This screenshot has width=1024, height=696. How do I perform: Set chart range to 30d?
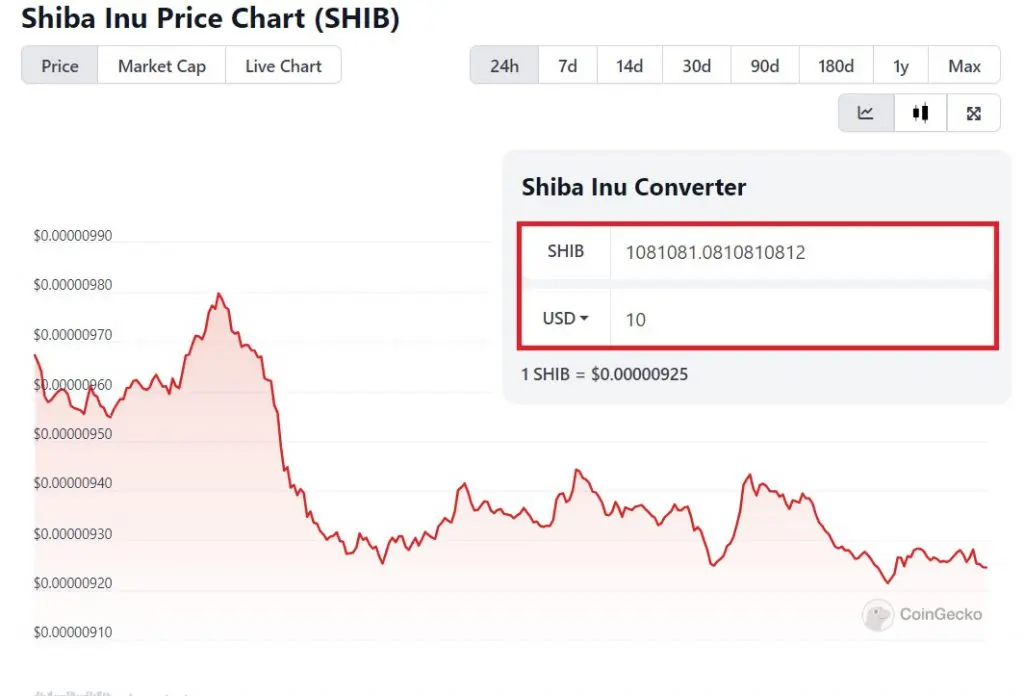tap(697, 65)
